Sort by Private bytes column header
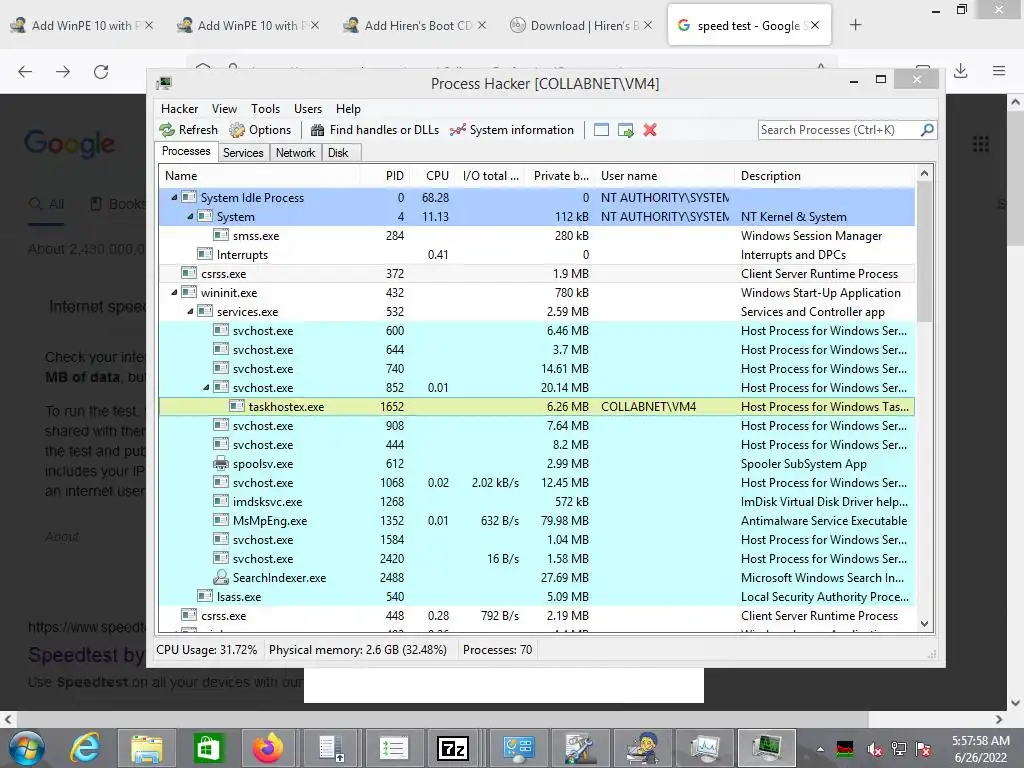Image resolution: width=1024 pixels, height=768 pixels. click(x=560, y=176)
